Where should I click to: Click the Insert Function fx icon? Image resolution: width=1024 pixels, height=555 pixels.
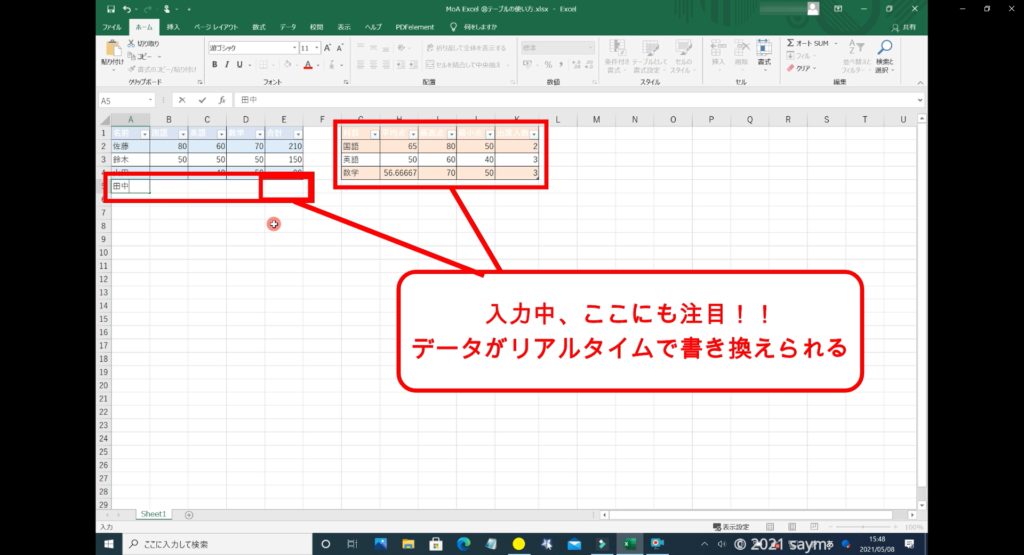(220, 100)
